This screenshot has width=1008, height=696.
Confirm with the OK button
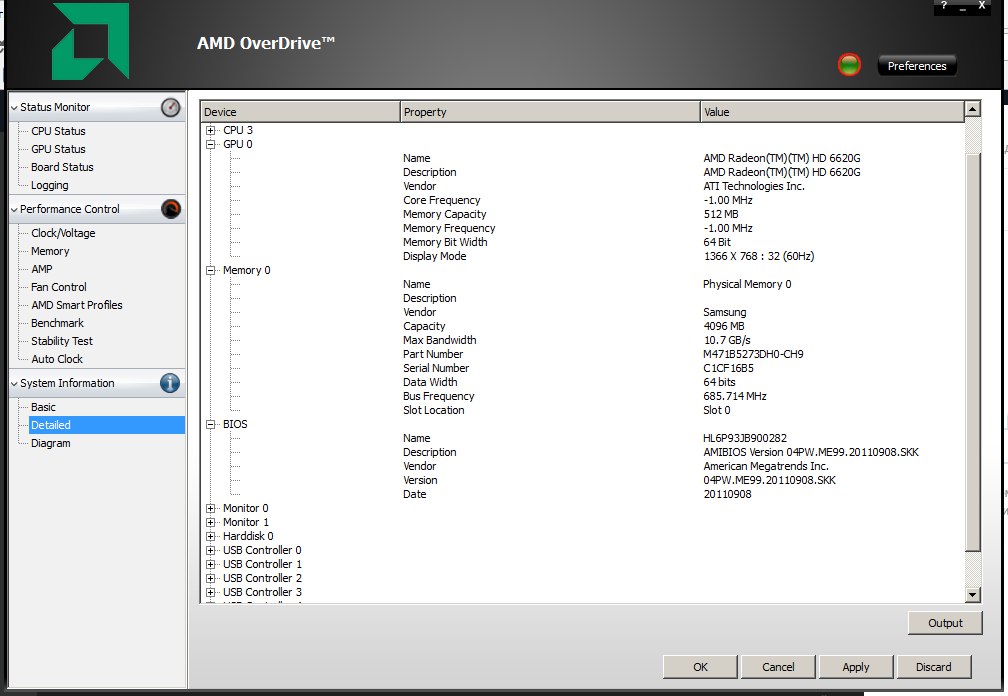point(700,667)
